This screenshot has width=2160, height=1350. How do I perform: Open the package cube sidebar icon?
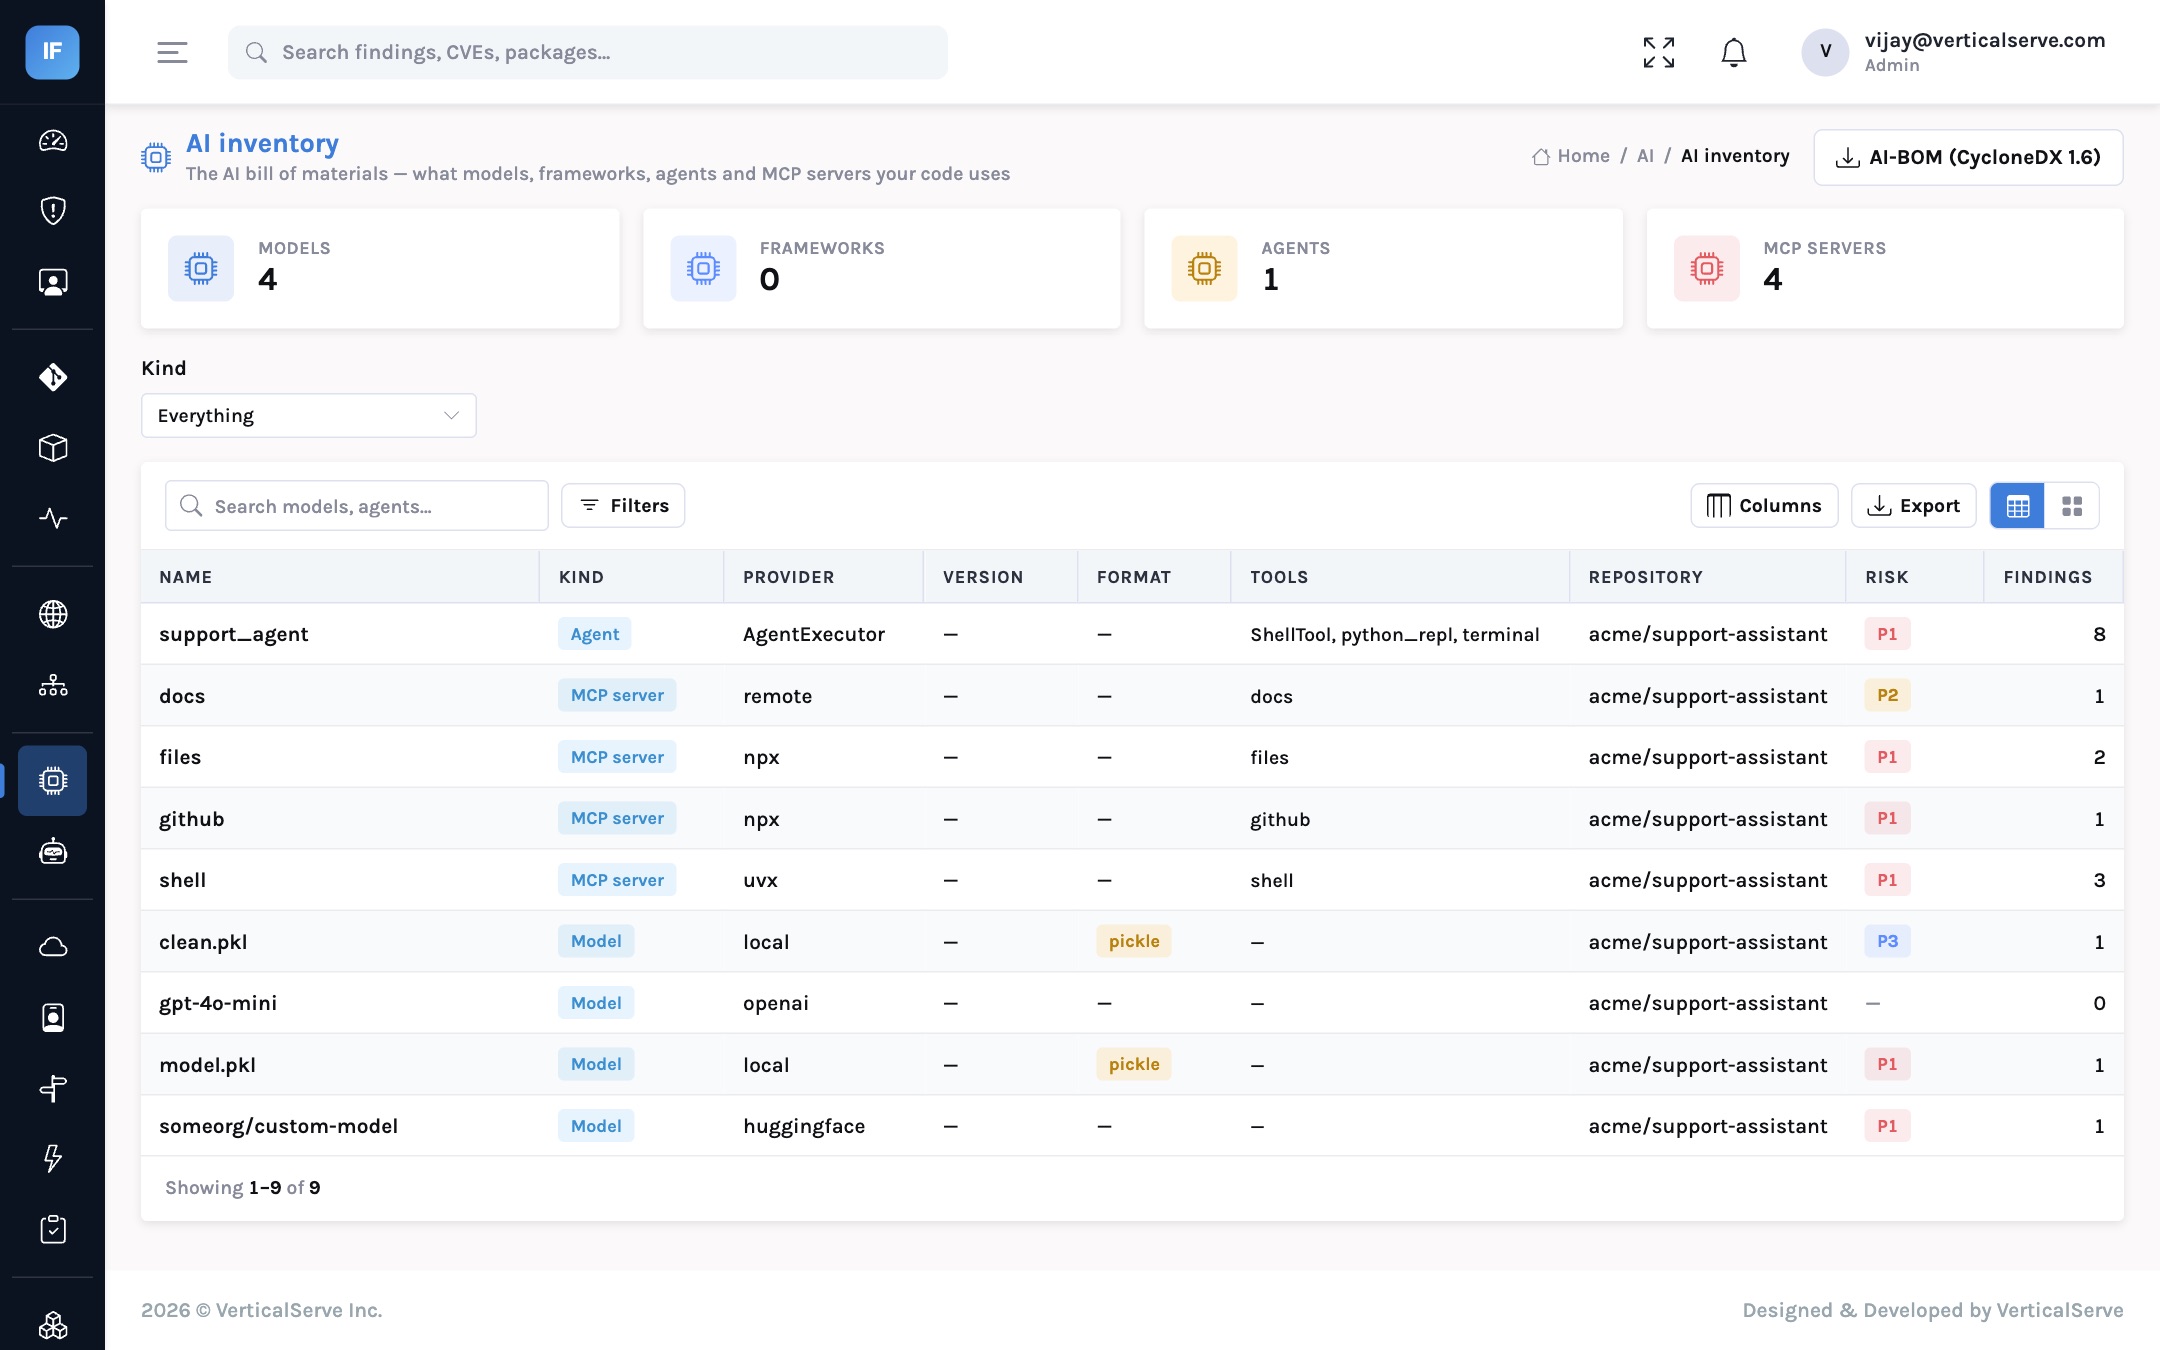click(53, 448)
